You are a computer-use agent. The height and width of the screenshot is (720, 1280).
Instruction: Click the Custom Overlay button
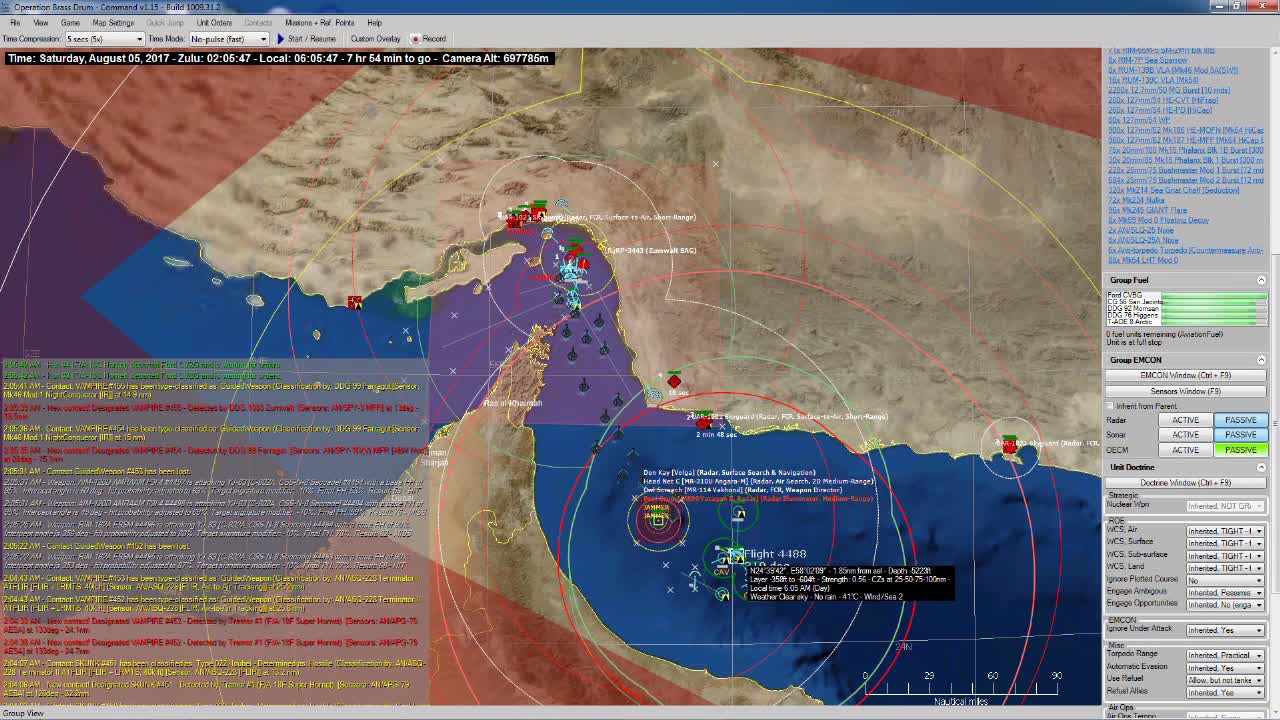point(375,39)
